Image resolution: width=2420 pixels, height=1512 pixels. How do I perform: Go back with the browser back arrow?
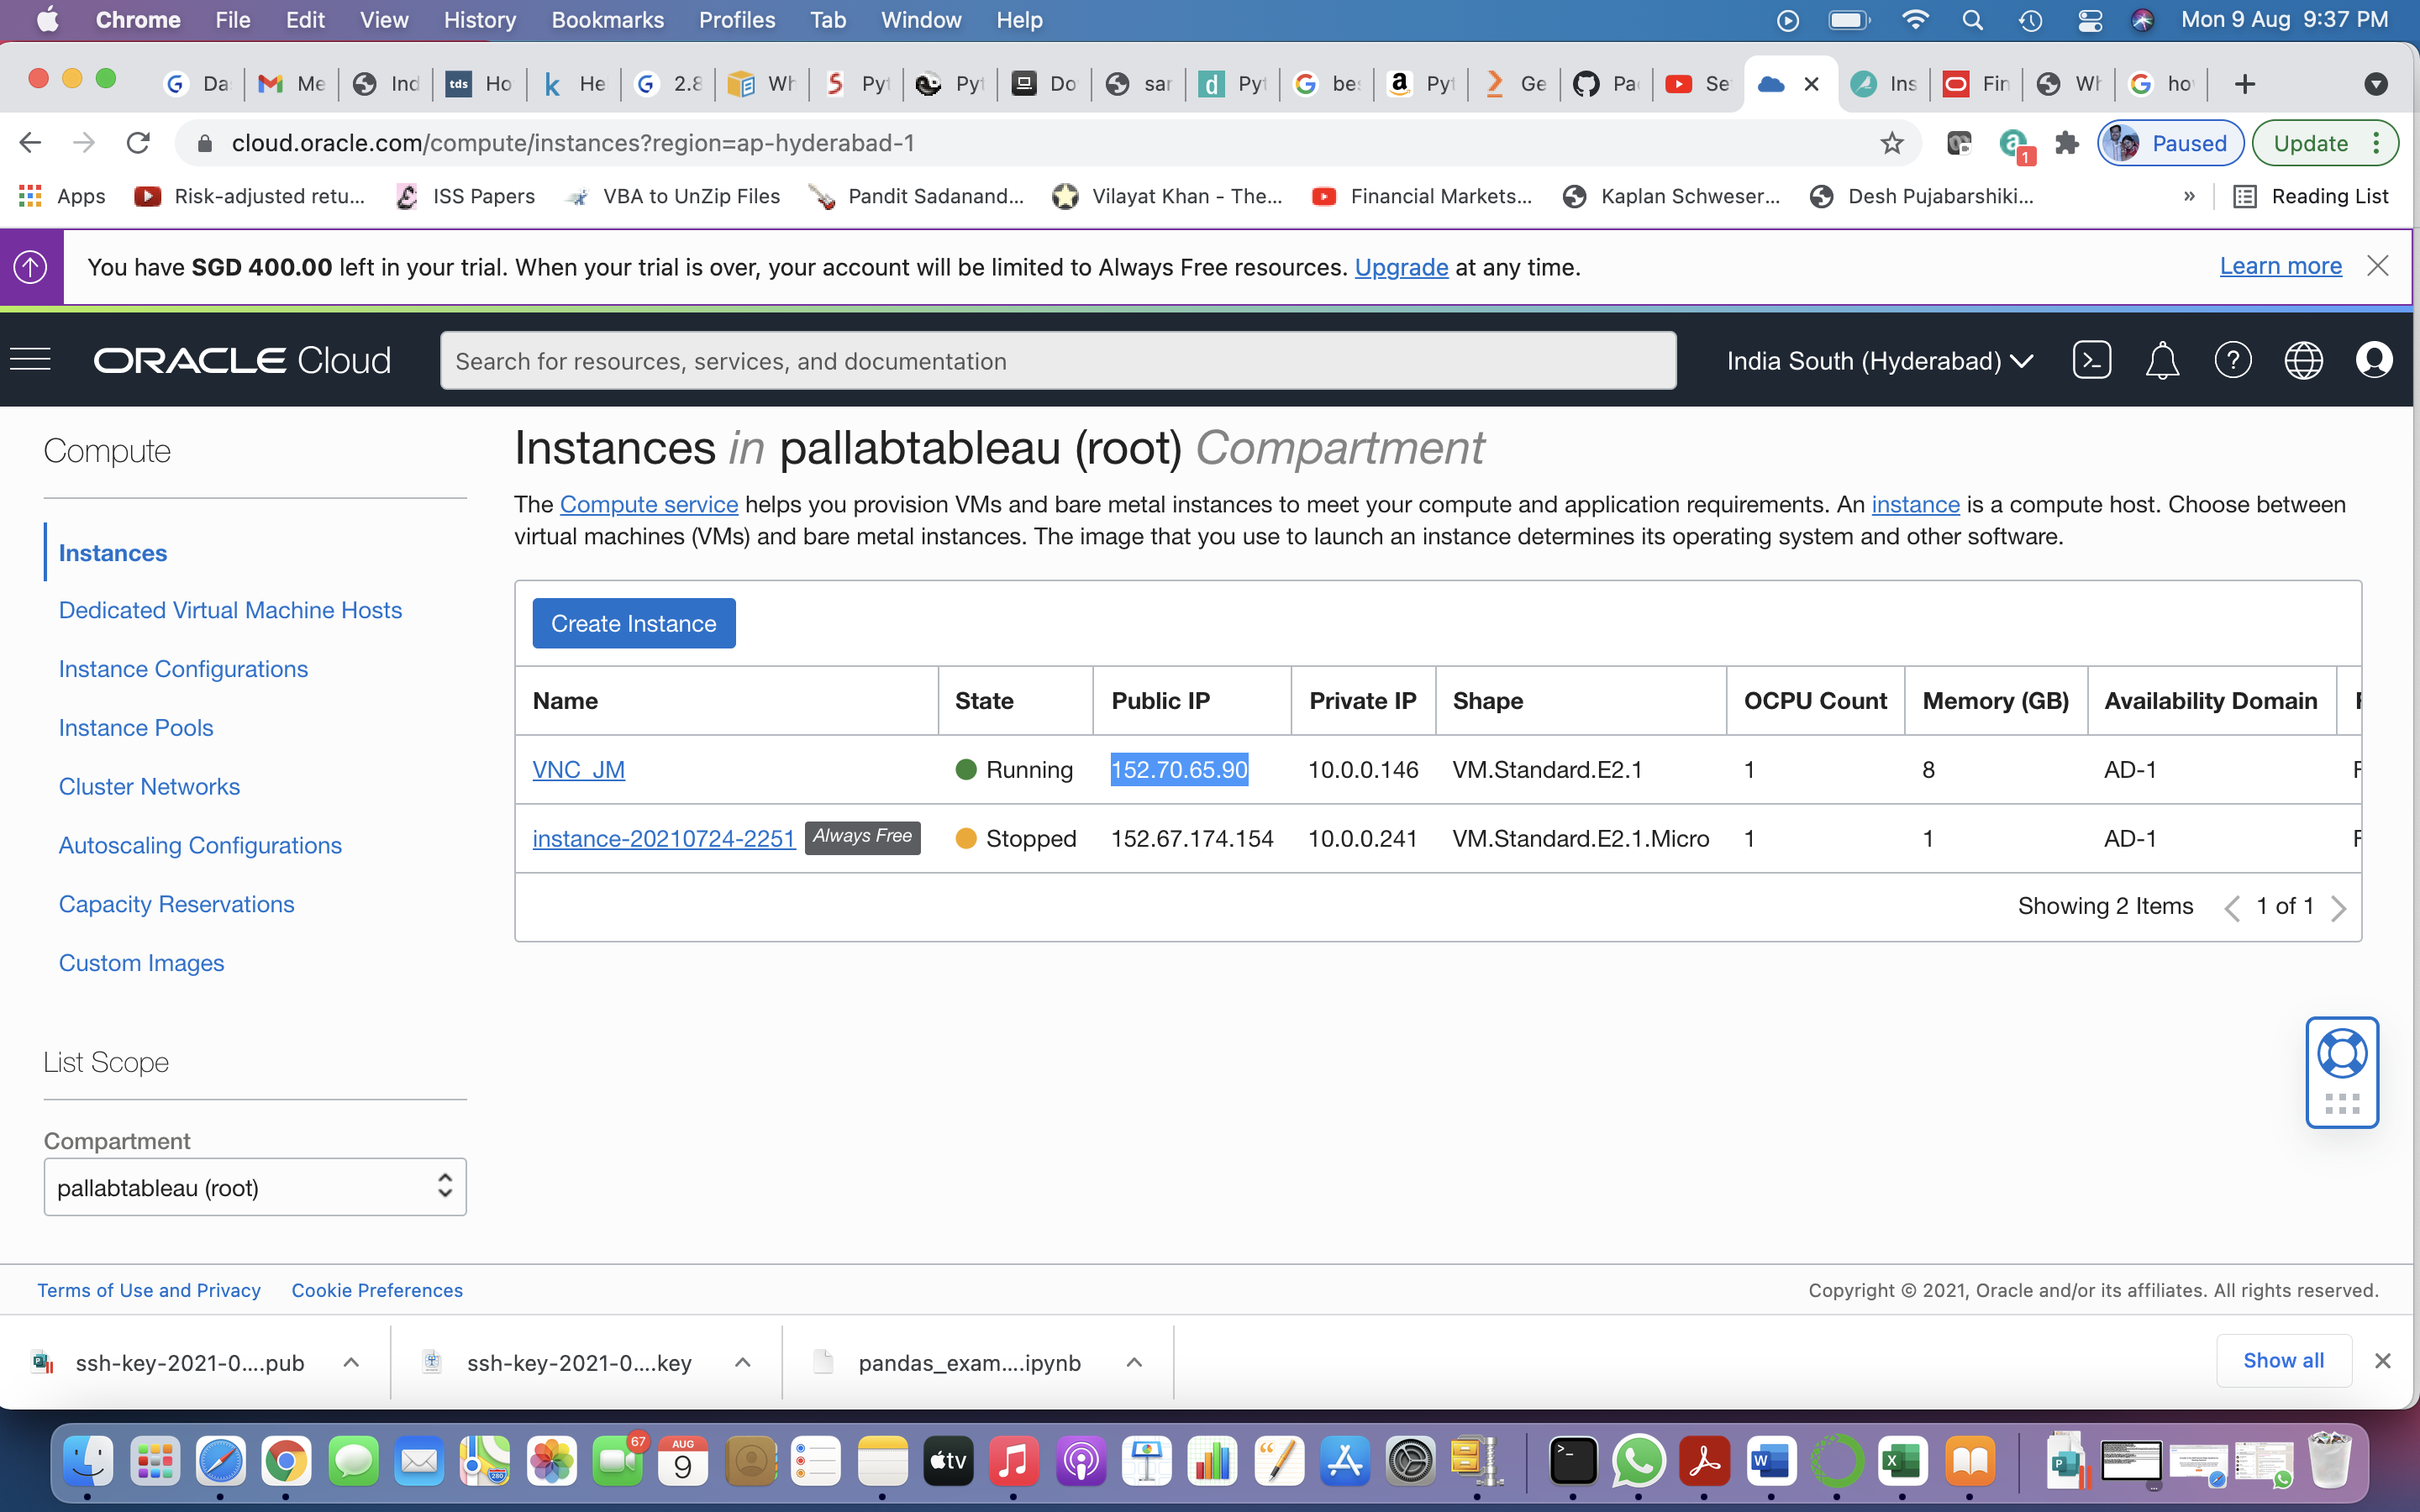coord(30,143)
